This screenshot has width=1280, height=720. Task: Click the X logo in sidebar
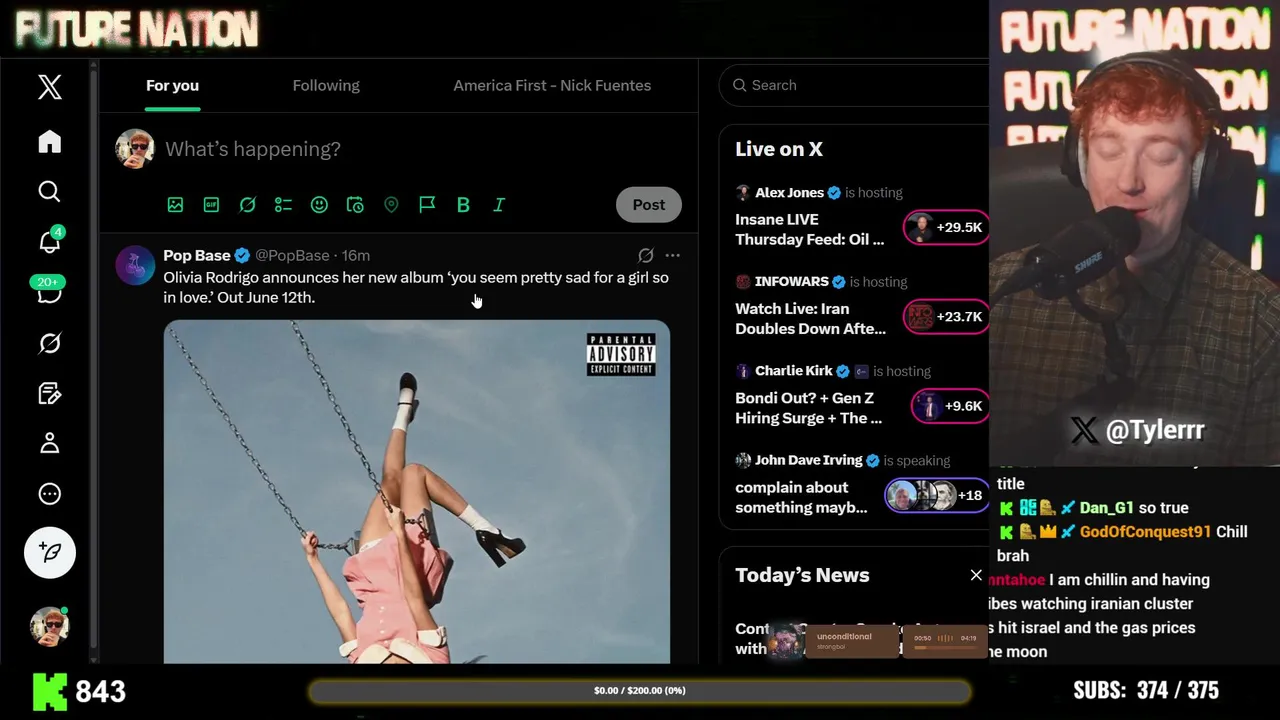[x=49, y=87]
